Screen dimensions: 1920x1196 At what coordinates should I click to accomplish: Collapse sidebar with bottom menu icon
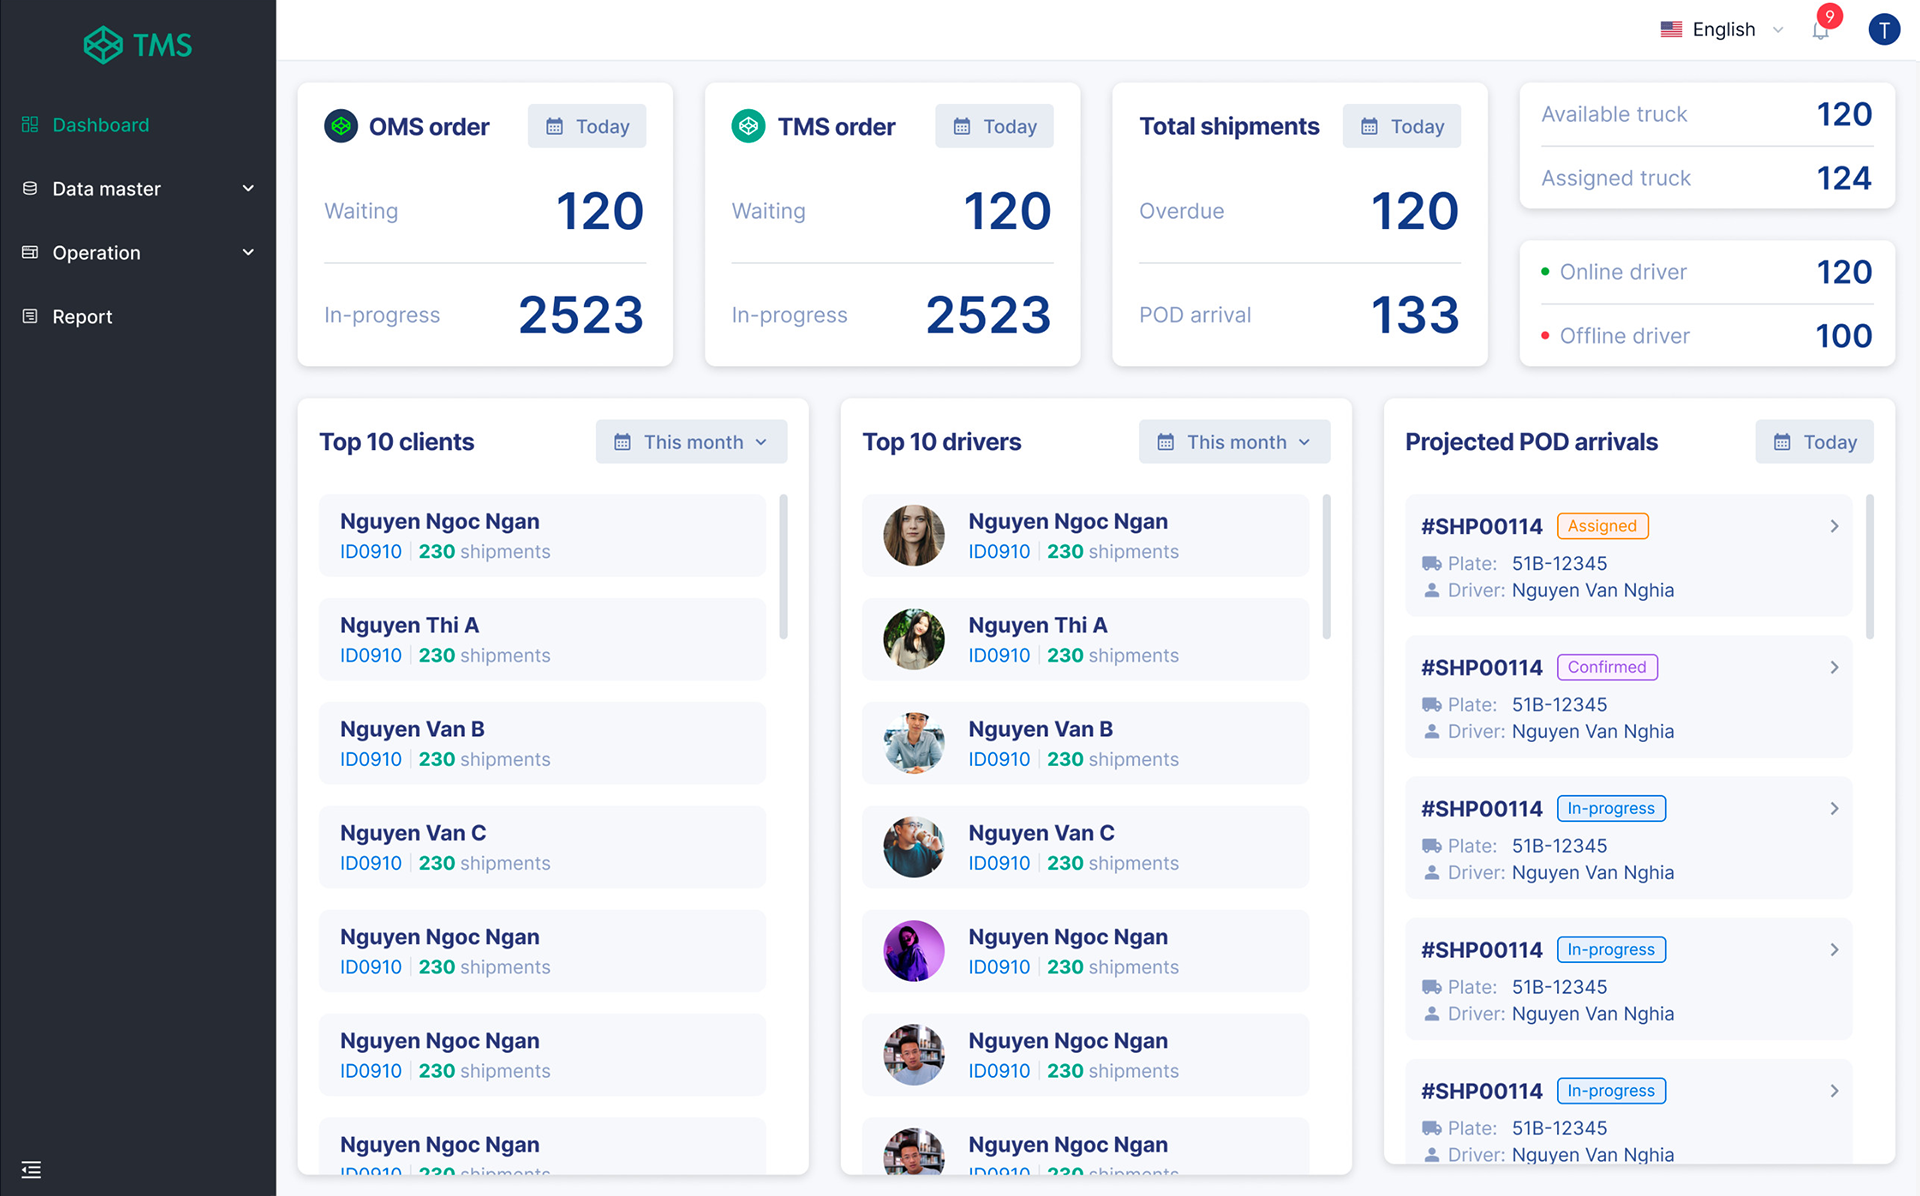[31, 1169]
